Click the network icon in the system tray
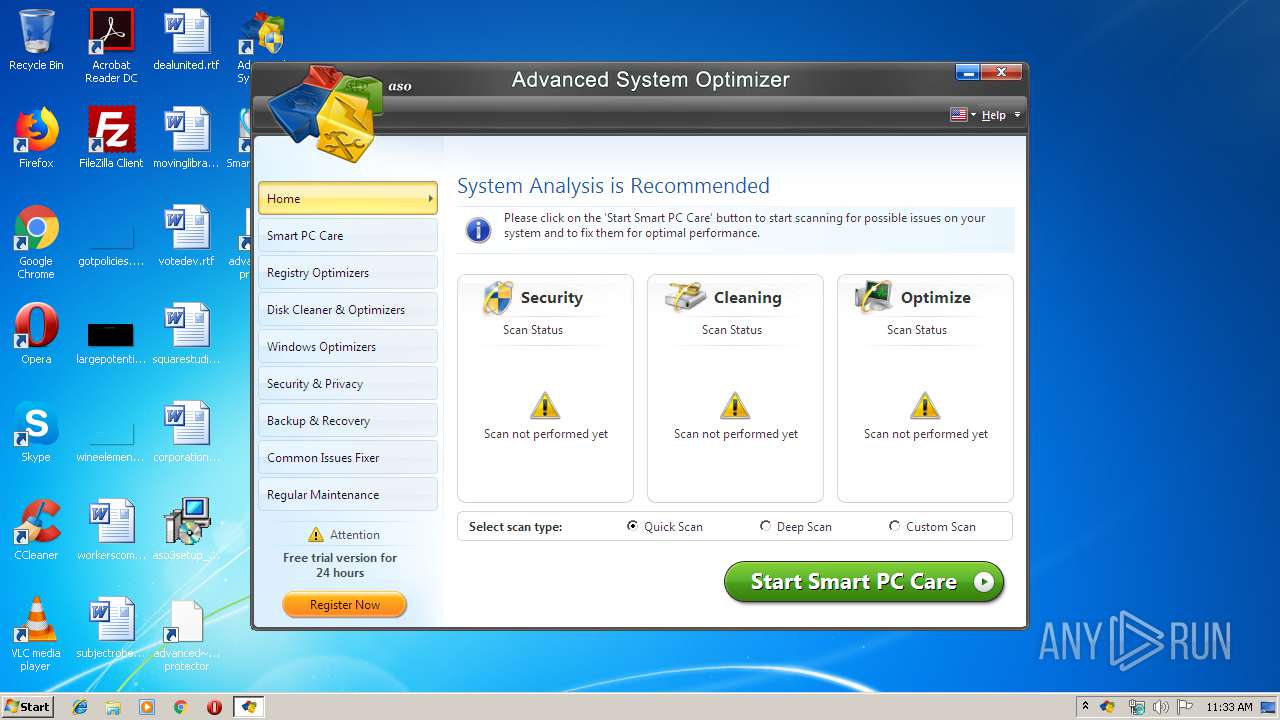The width and height of the screenshot is (1280, 720). pos(1136,707)
